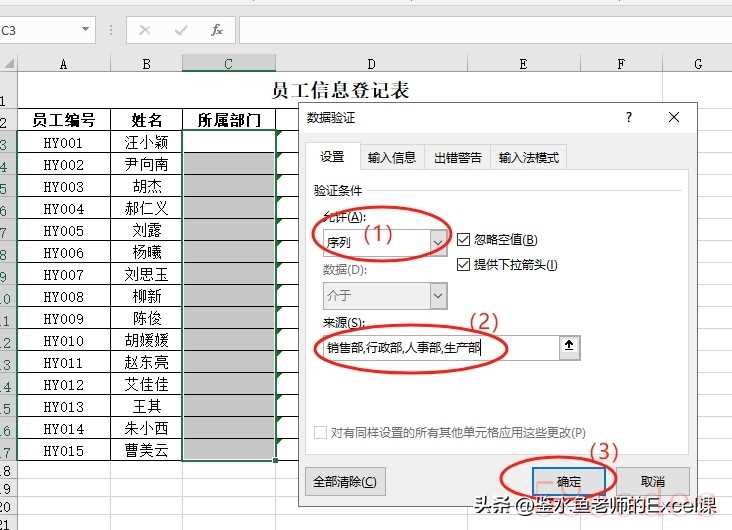Click the name cell 朱小西
The image size is (732, 530).
146,428
